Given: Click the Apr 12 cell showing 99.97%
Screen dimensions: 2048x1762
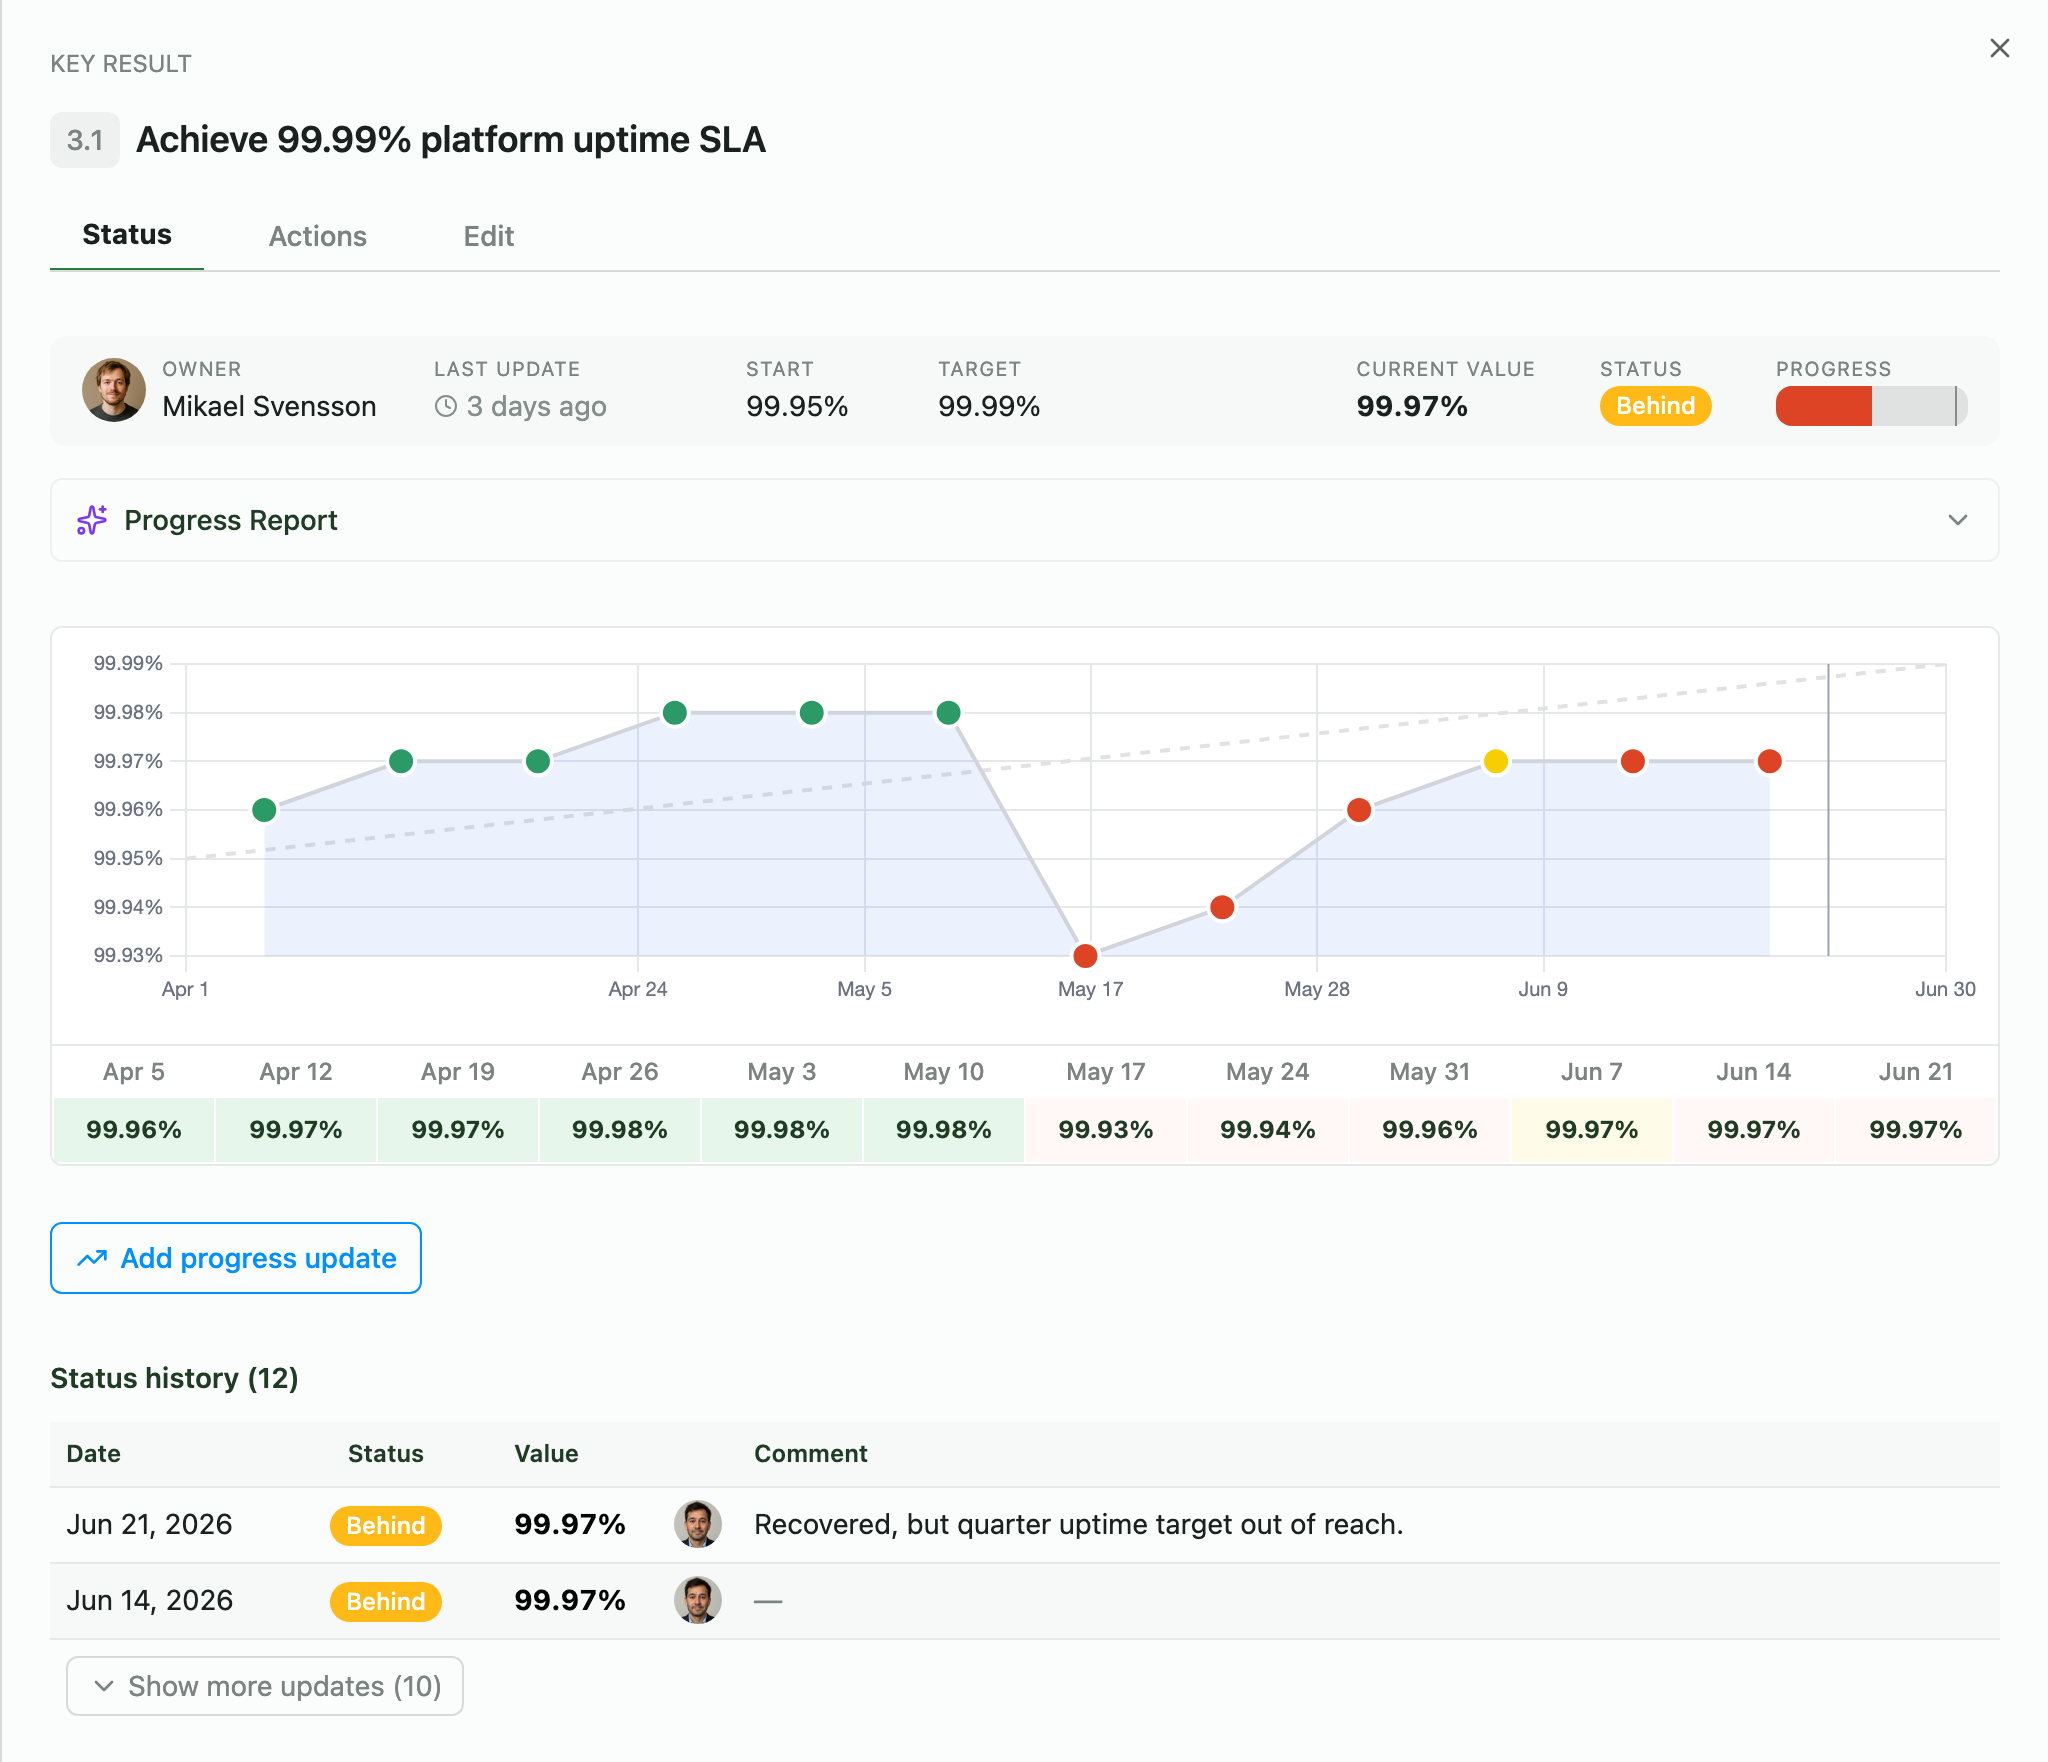Looking at the screenshot, I should point(296,1130).
